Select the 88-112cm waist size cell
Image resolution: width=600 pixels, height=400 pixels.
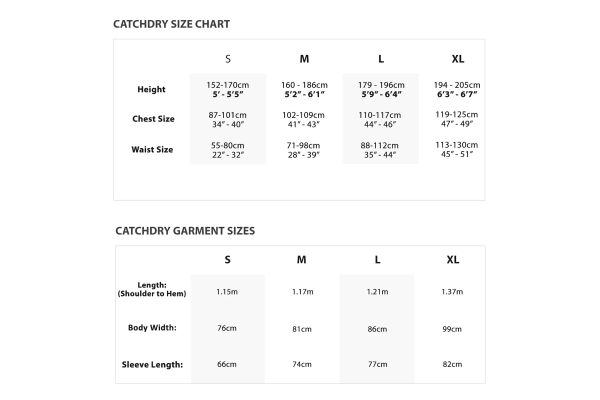[379, 144]
